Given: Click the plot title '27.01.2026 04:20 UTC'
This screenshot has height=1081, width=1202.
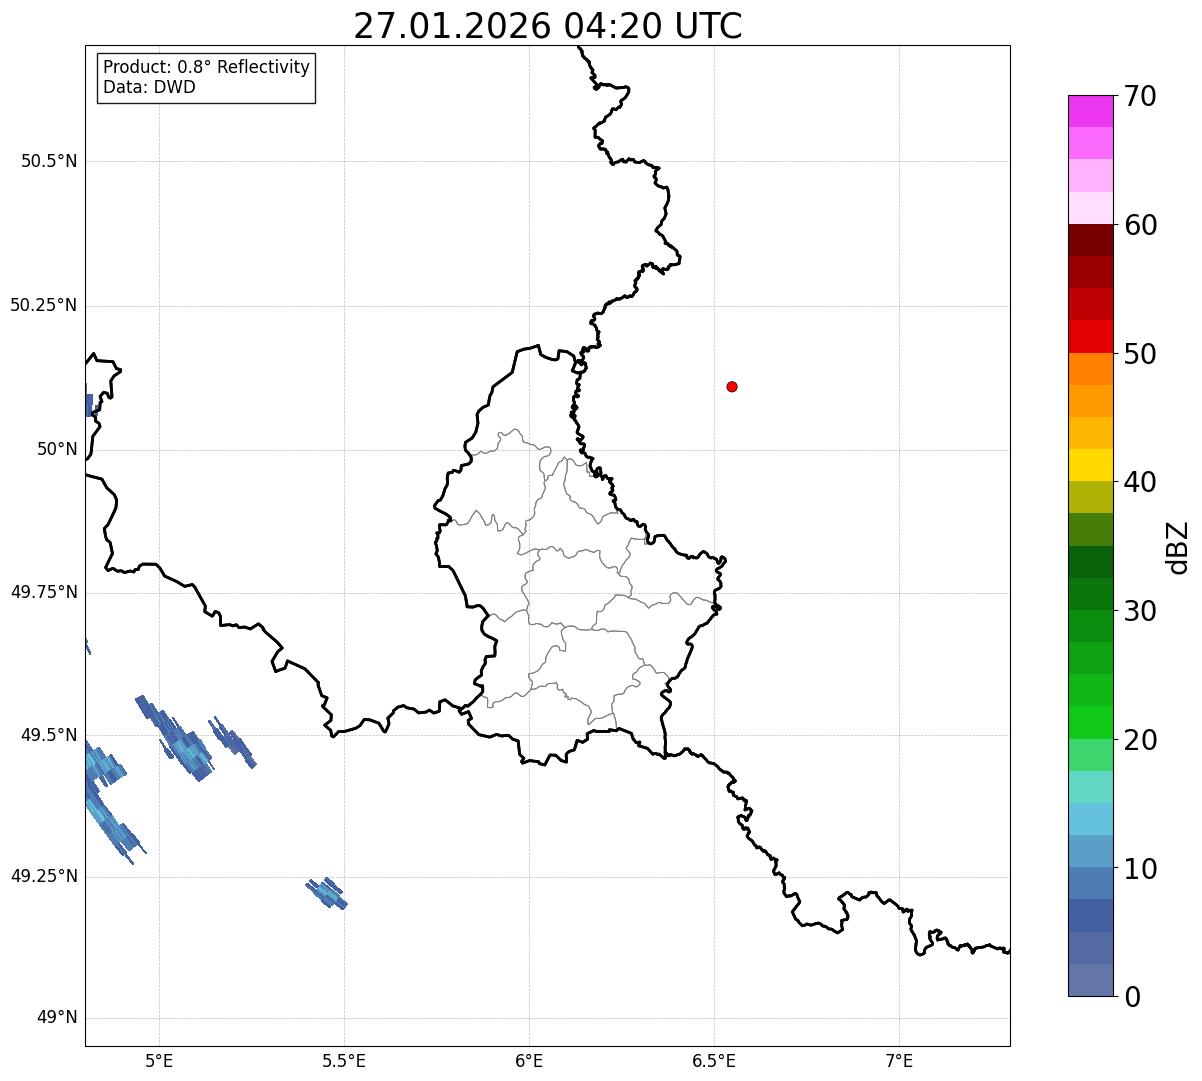Looking at the screenshot, I should [x=548, y=26].
